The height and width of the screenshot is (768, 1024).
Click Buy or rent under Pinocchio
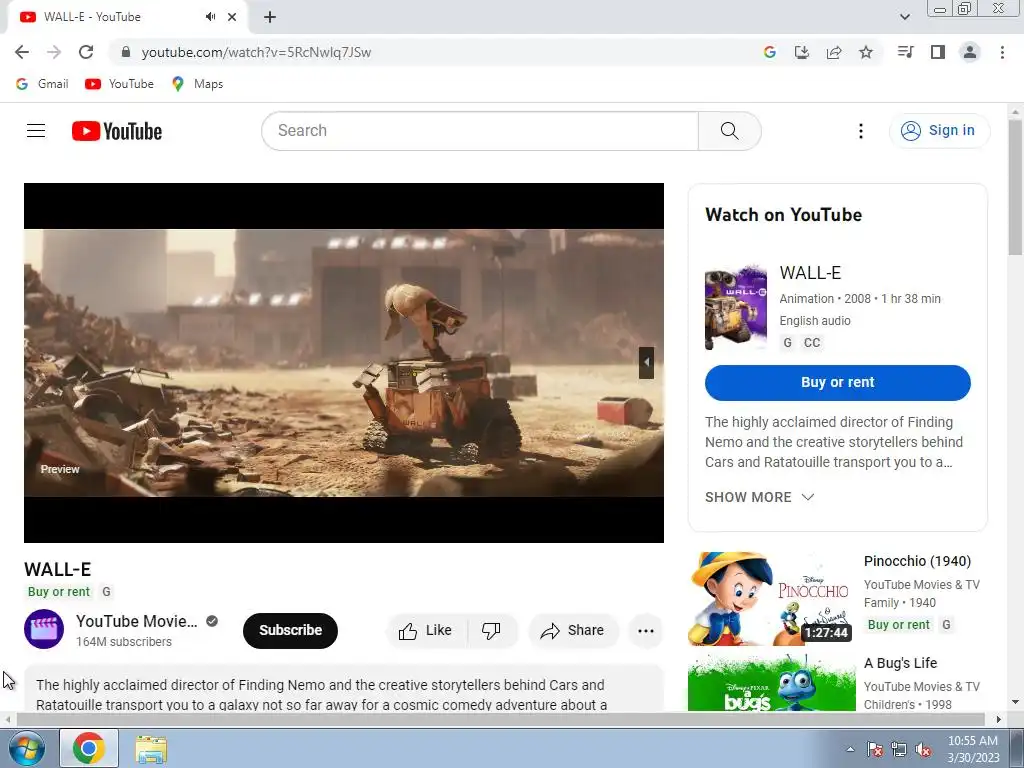click(898, 624)
